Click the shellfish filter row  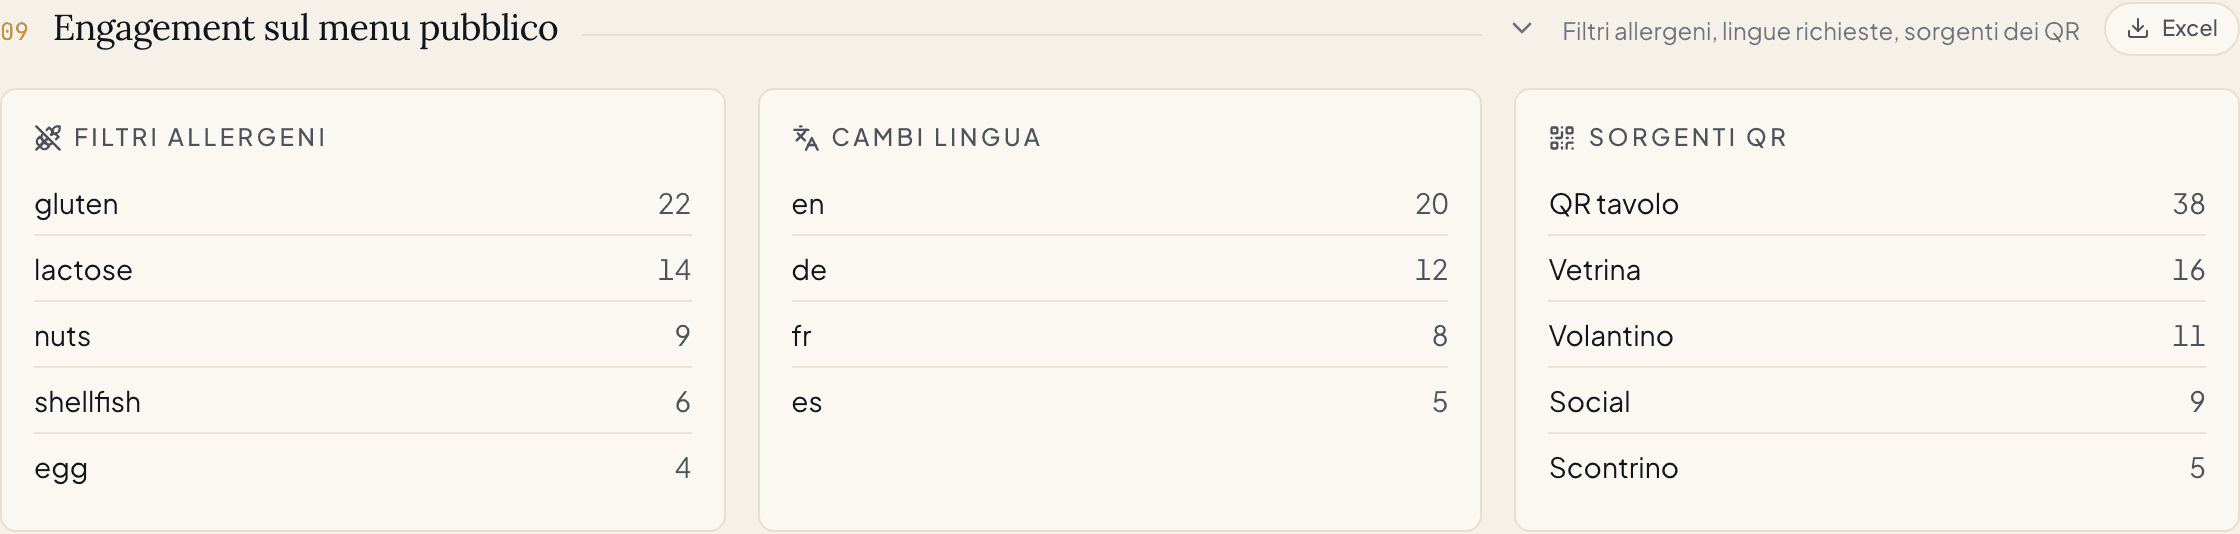pyautogui.click(x=363, y=402)
